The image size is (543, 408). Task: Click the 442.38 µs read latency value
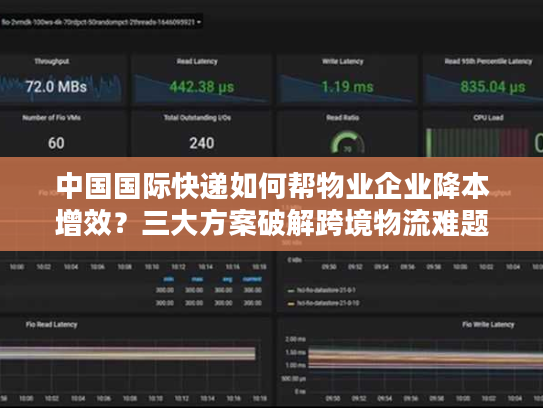[x=202, y=87]
